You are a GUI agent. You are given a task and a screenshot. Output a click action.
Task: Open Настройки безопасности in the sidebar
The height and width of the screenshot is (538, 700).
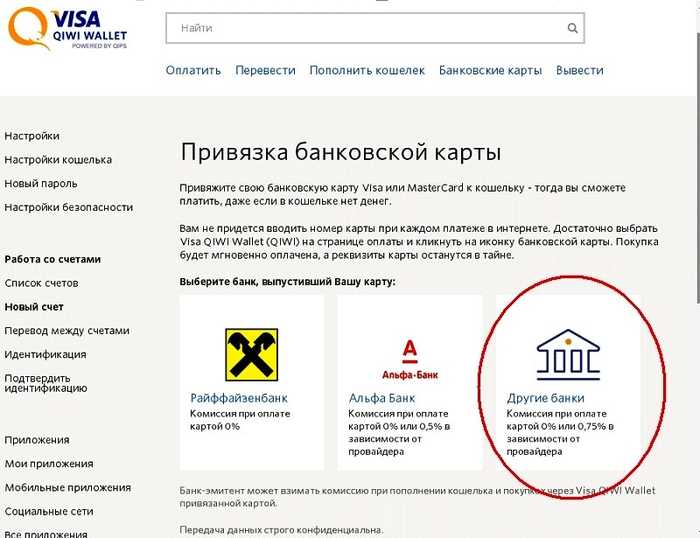[69, 208]
